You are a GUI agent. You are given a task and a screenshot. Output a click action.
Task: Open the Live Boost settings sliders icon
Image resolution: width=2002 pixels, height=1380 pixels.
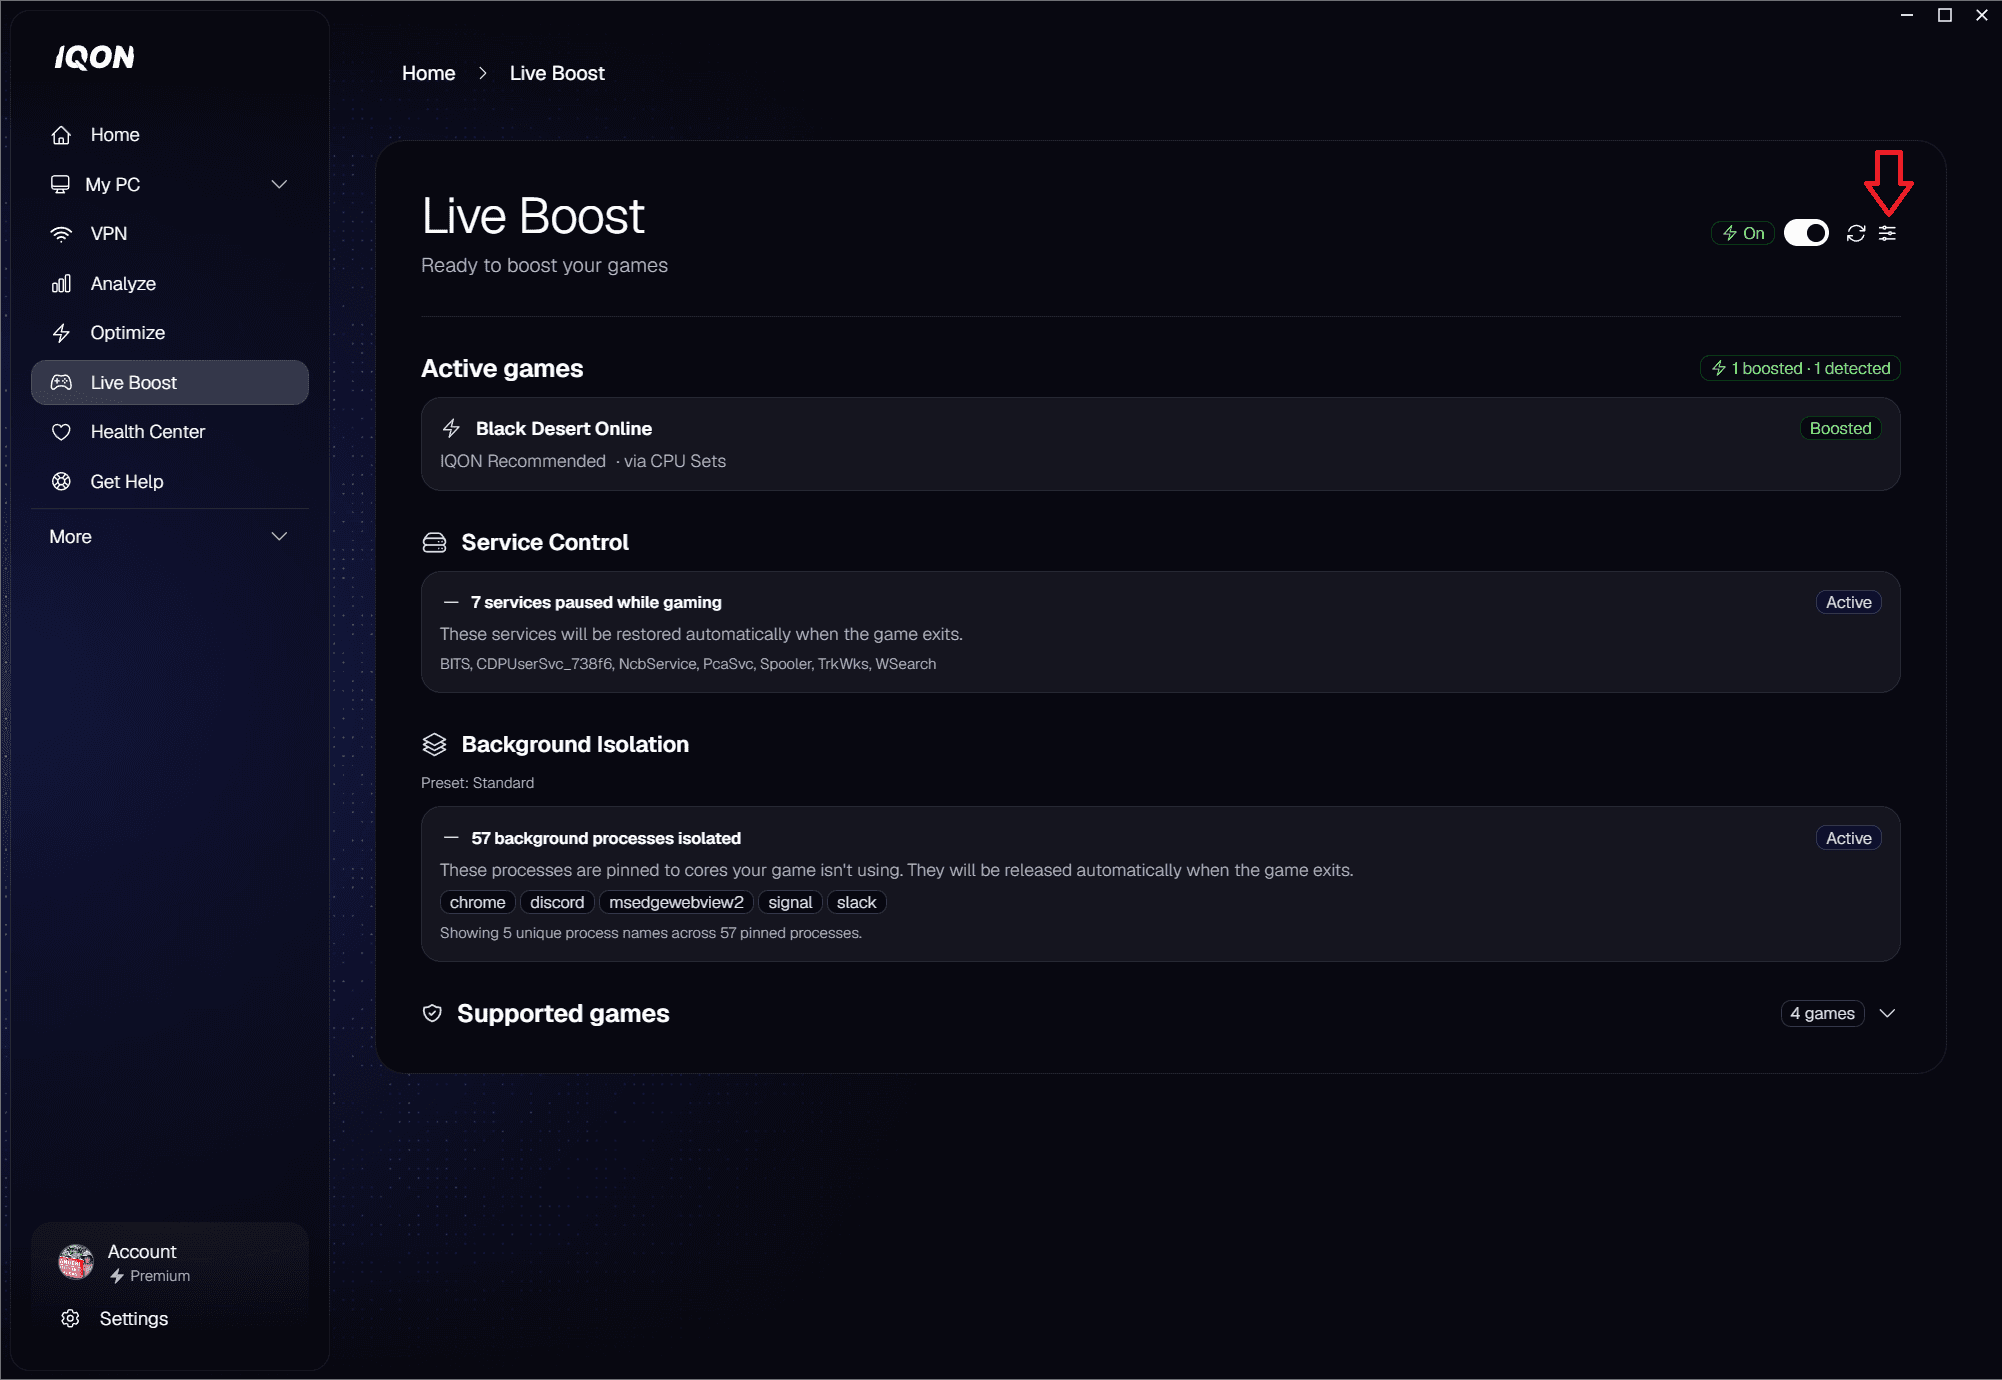tap(1887, 233)
